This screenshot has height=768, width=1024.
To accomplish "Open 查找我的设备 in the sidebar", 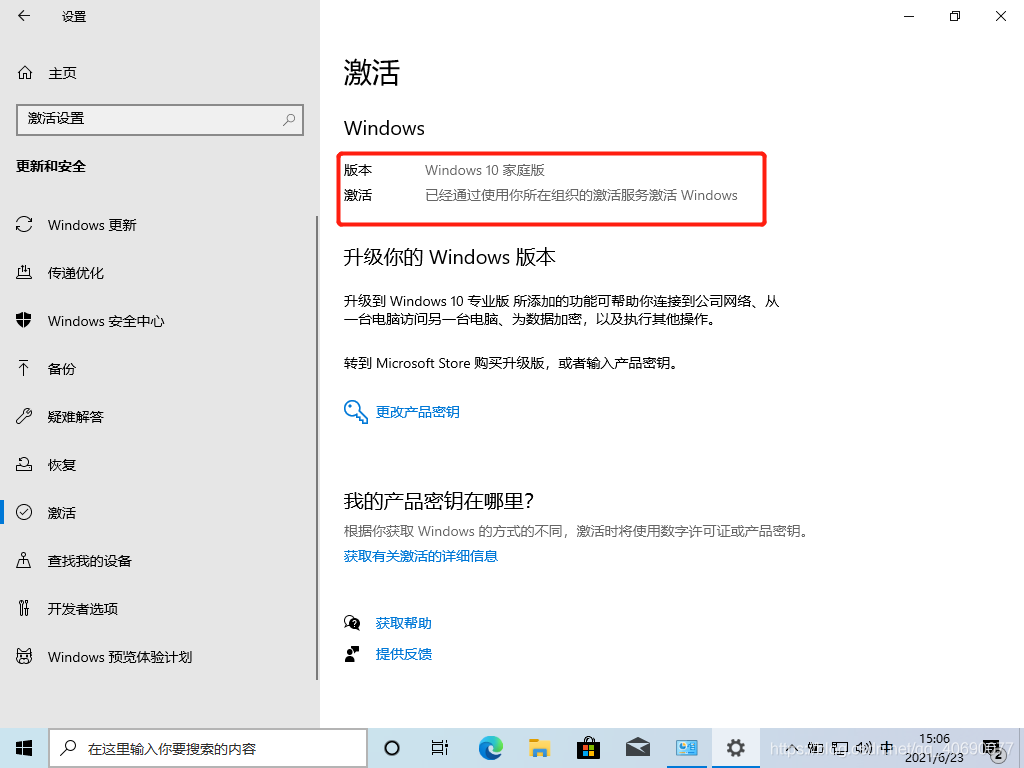I will pyautogui.click(x=158, y=561).
